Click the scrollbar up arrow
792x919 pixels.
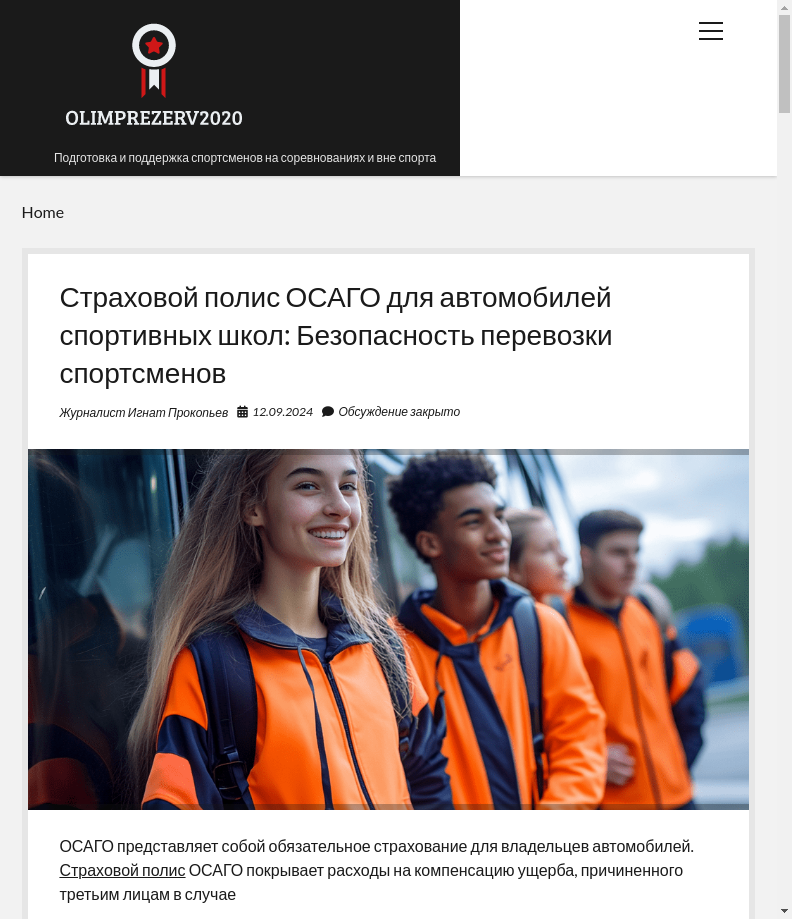[784, 6]
